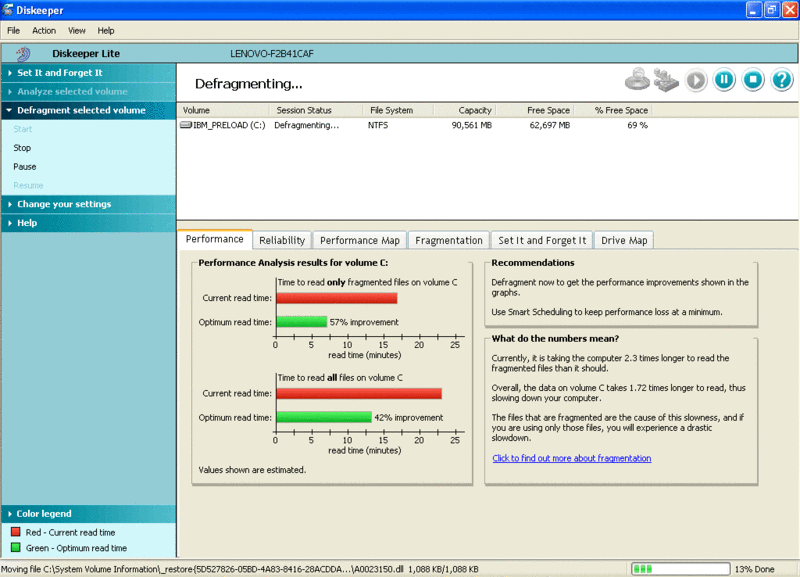The width and height of the screenshot is (800, 577).
Task: Click the 69 % free space value
Action: click(637, 125)
